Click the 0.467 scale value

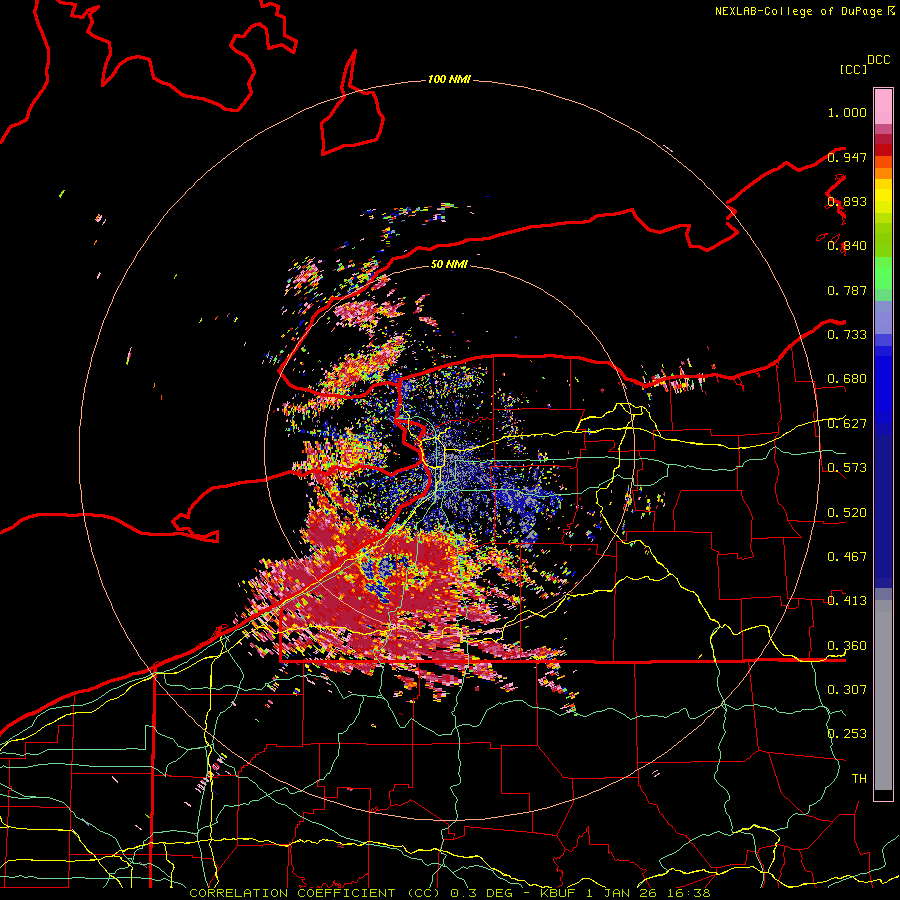tap(847, 557)
